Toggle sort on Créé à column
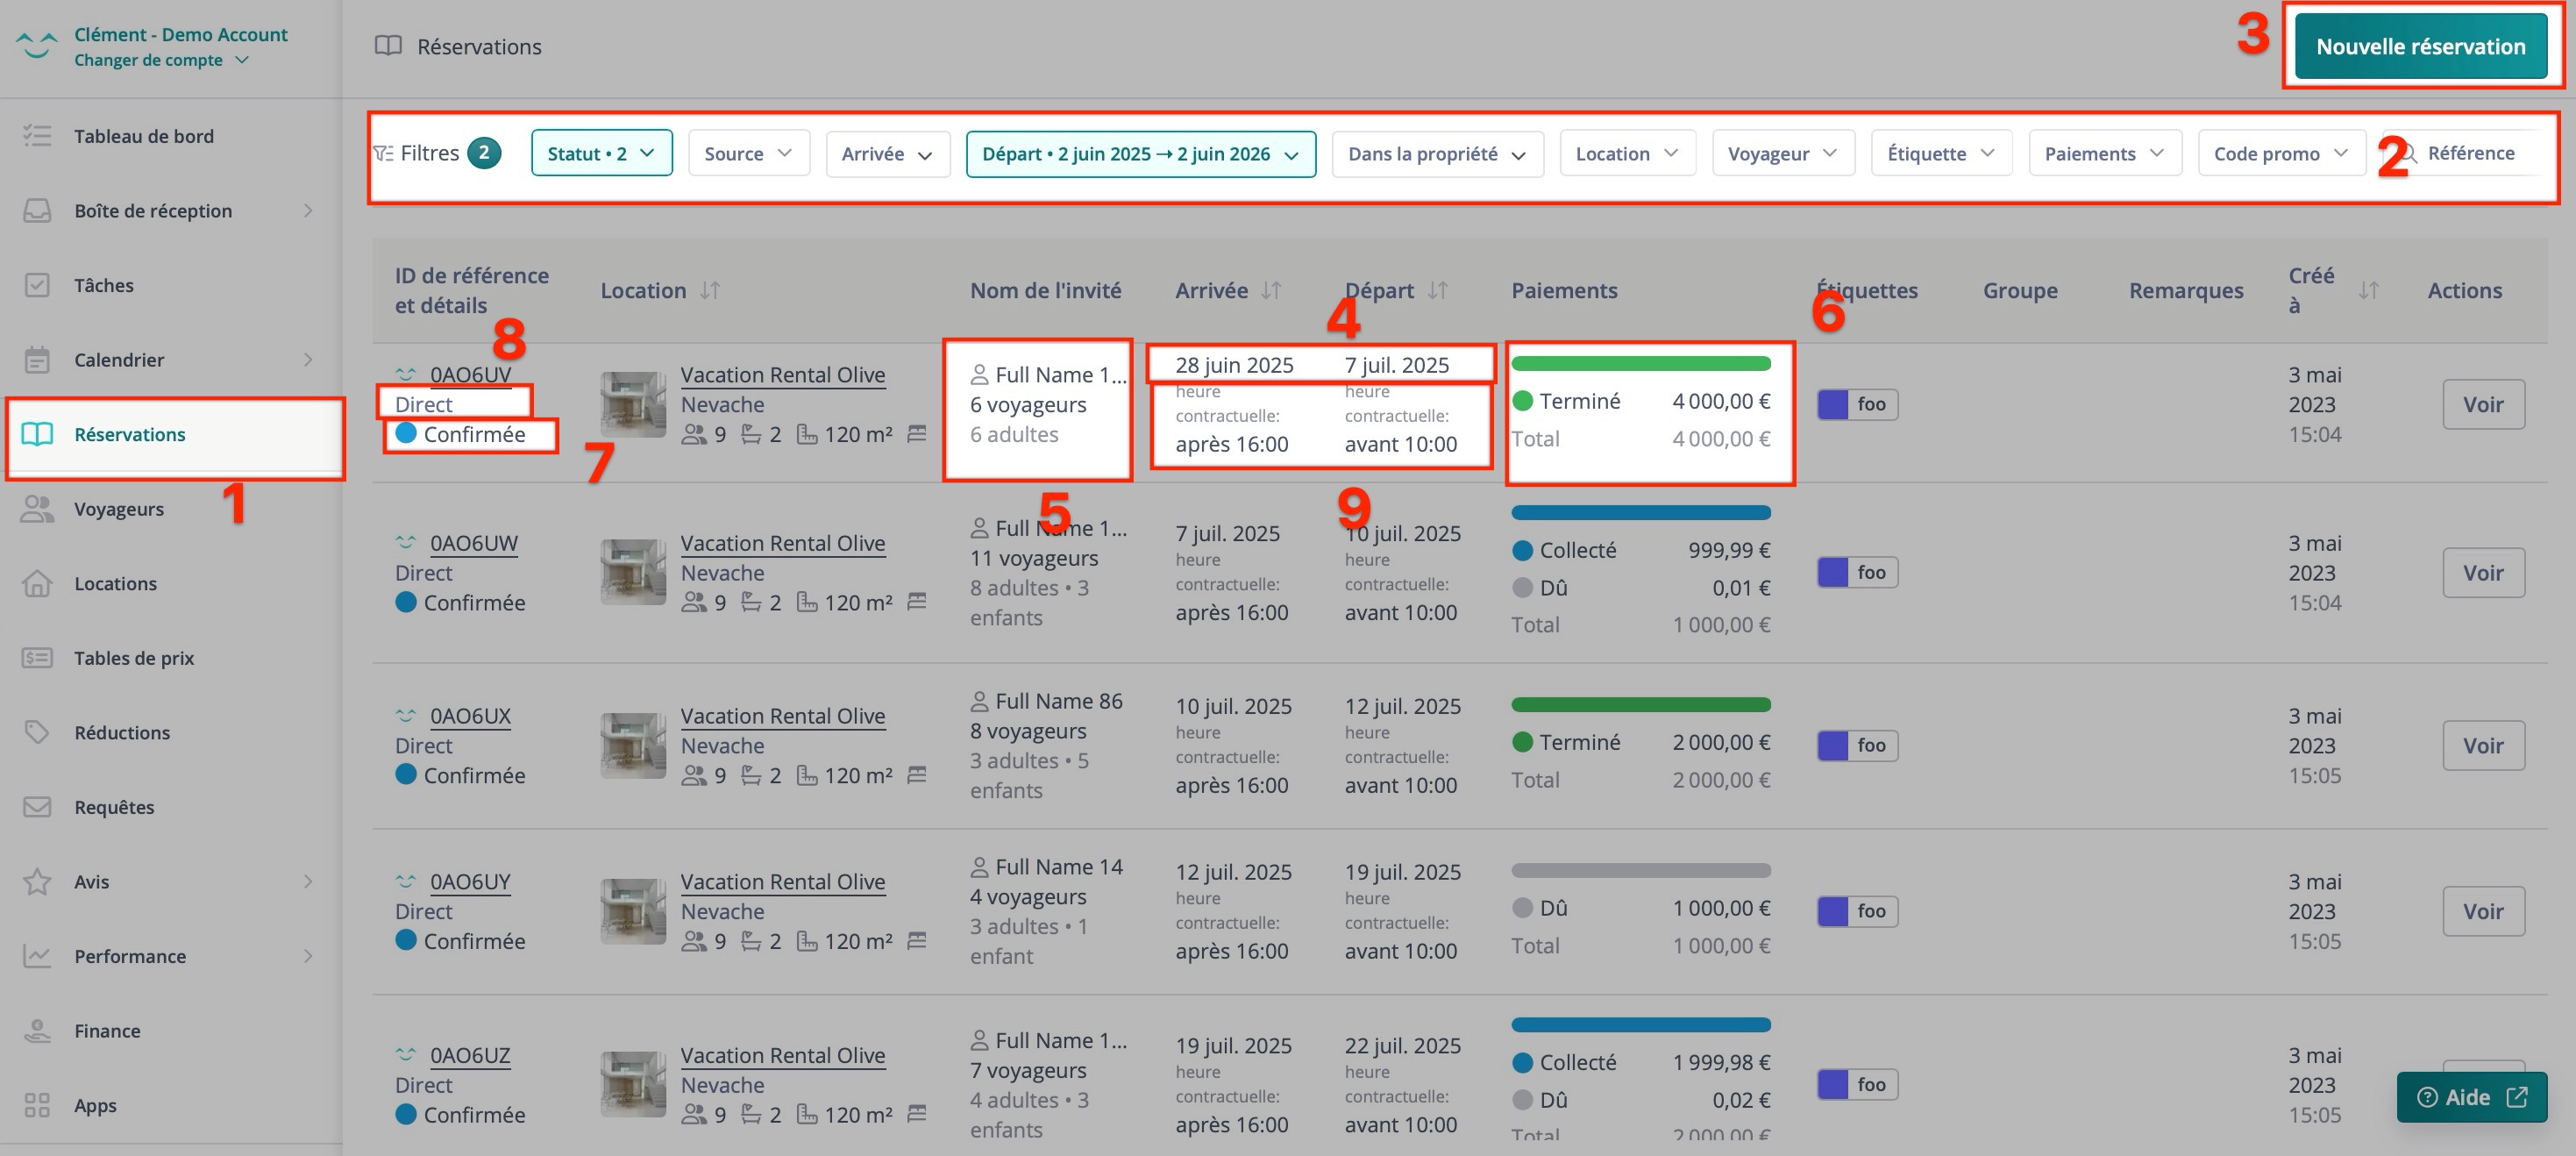This screenshot has width=2576, height=1156. click(2368, 290)
